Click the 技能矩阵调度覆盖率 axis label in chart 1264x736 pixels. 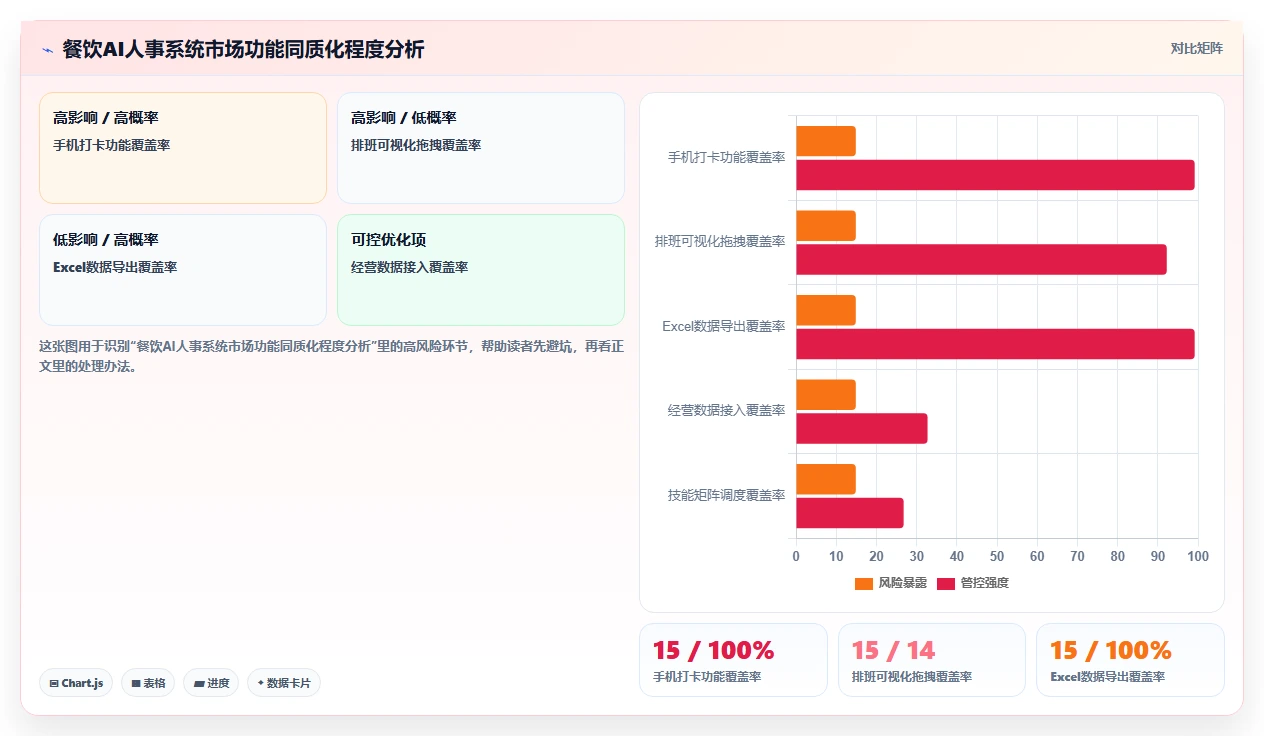point(727,495)
